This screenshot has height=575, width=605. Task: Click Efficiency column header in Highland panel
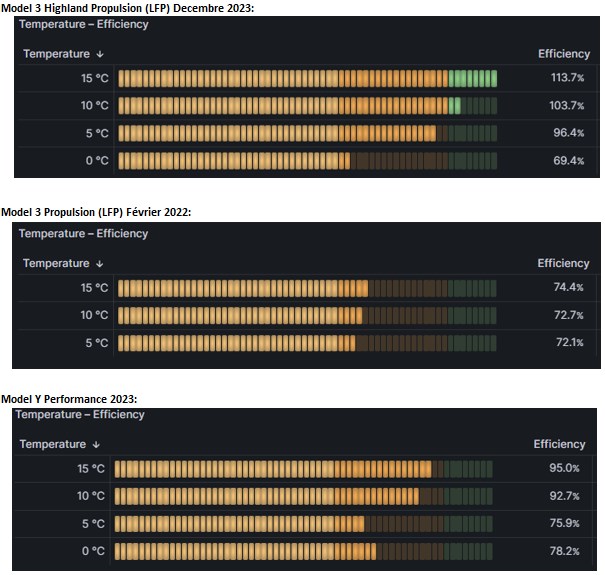tap(564, 54)
